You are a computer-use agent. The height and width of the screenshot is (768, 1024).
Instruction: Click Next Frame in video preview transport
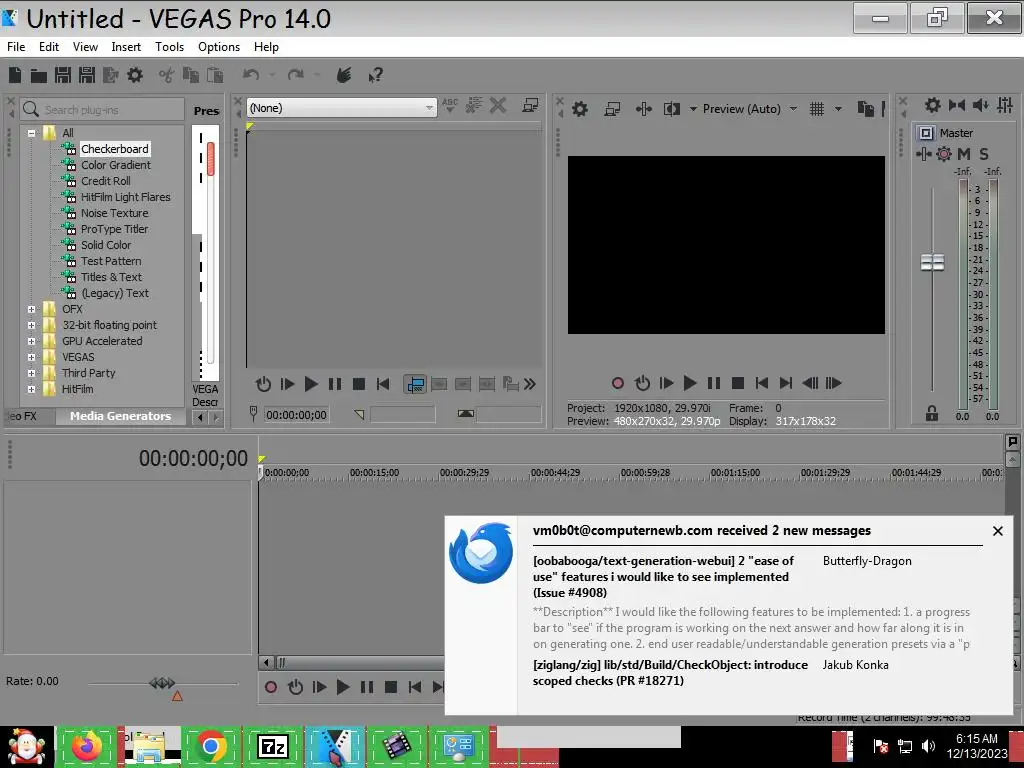(x=834, y=383)
